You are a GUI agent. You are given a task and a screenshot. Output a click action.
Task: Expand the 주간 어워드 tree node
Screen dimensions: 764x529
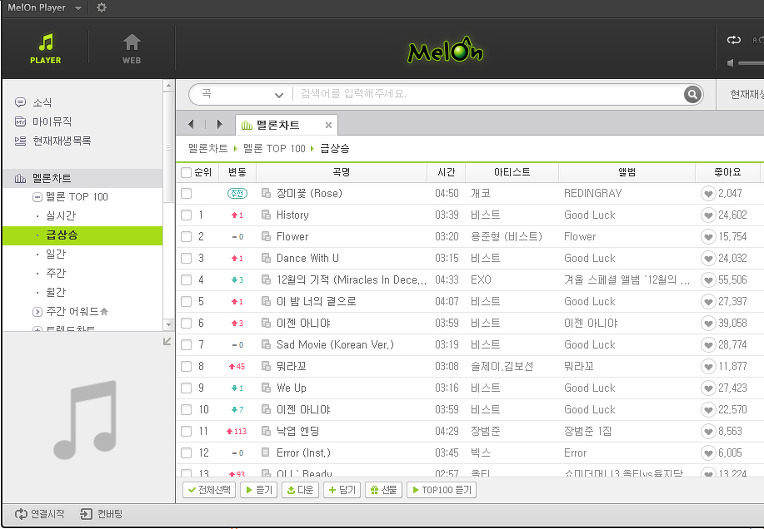tap(37, 312)
